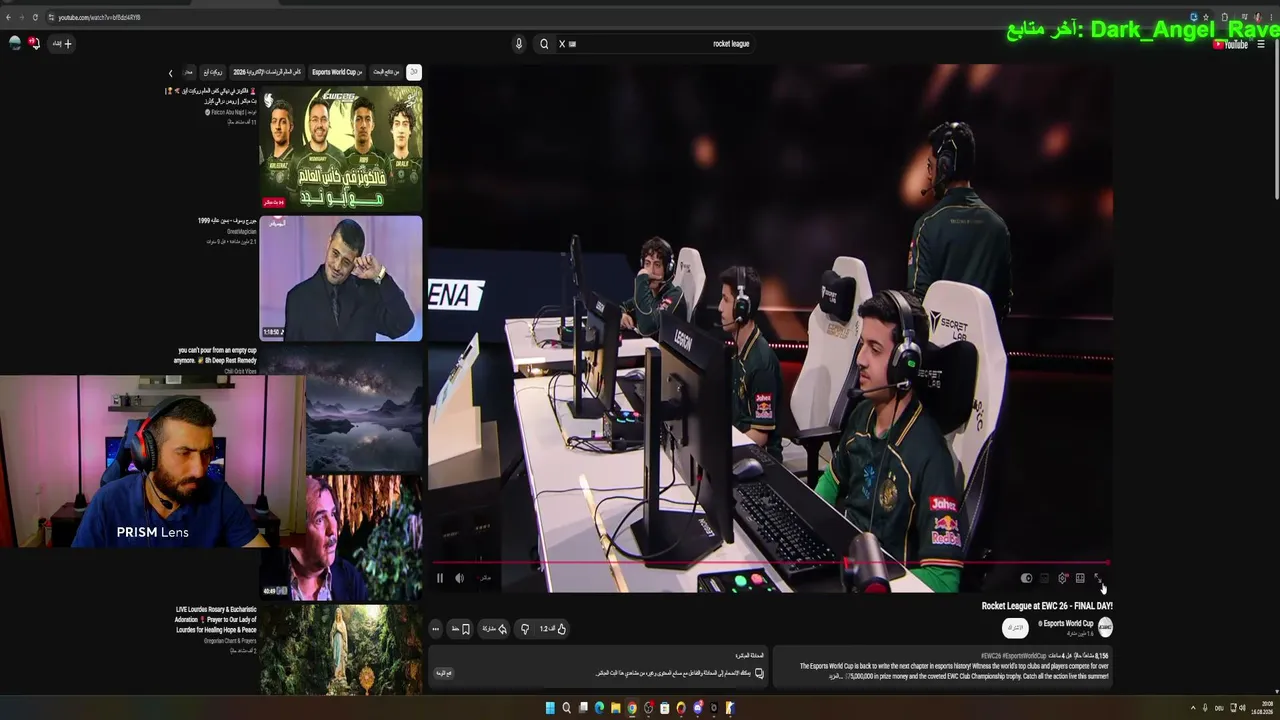Clear the search query with the X
The width and height of the screenshot is (1280, 720).
(562, 44)
